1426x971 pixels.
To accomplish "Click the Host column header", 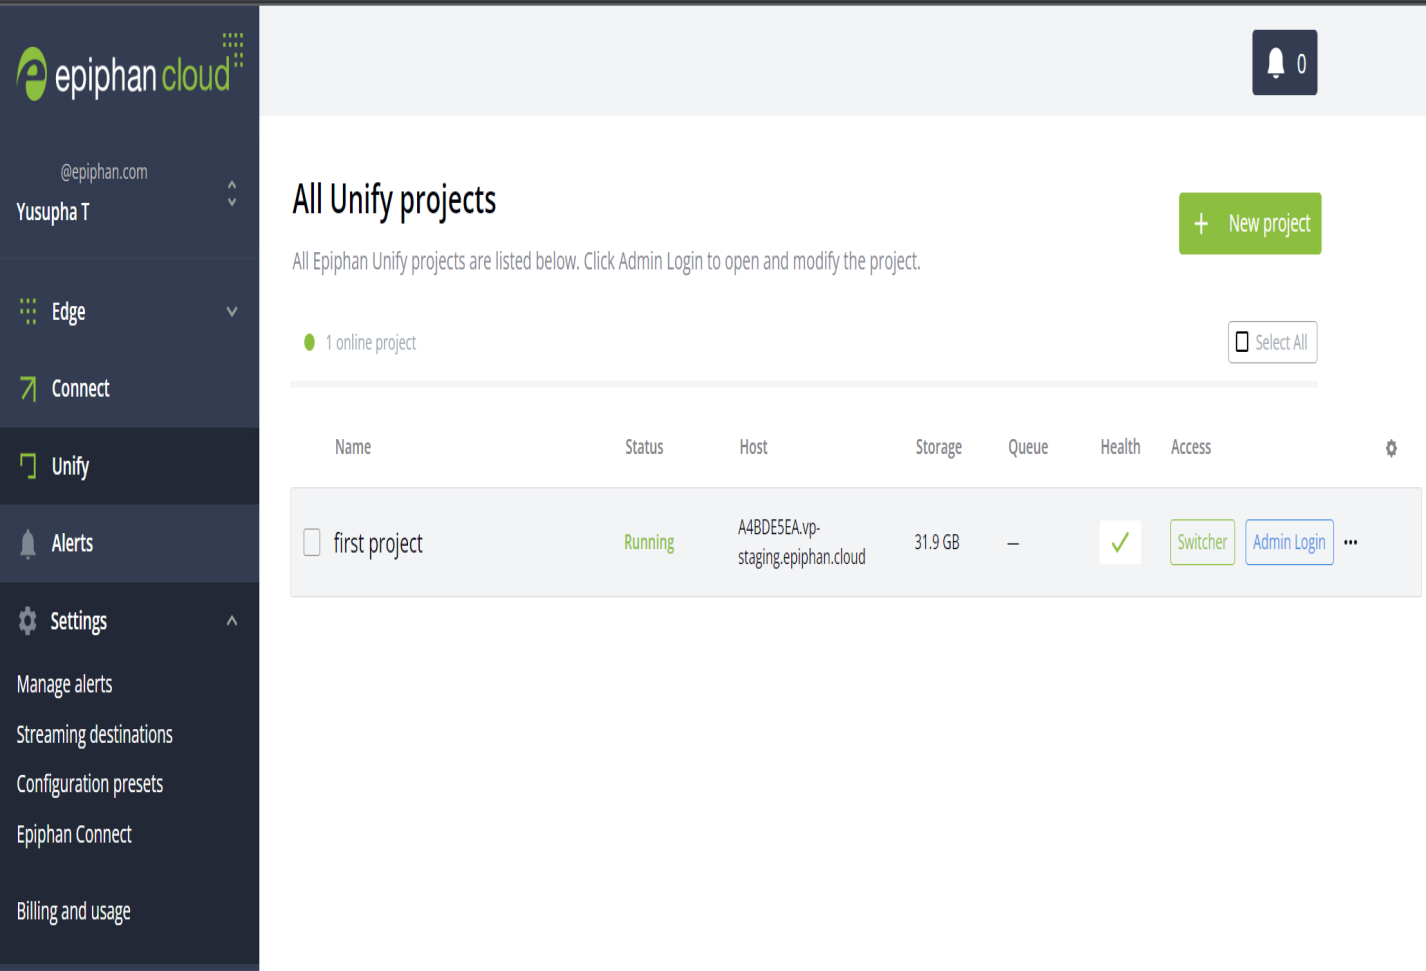I will pos(753,447).
